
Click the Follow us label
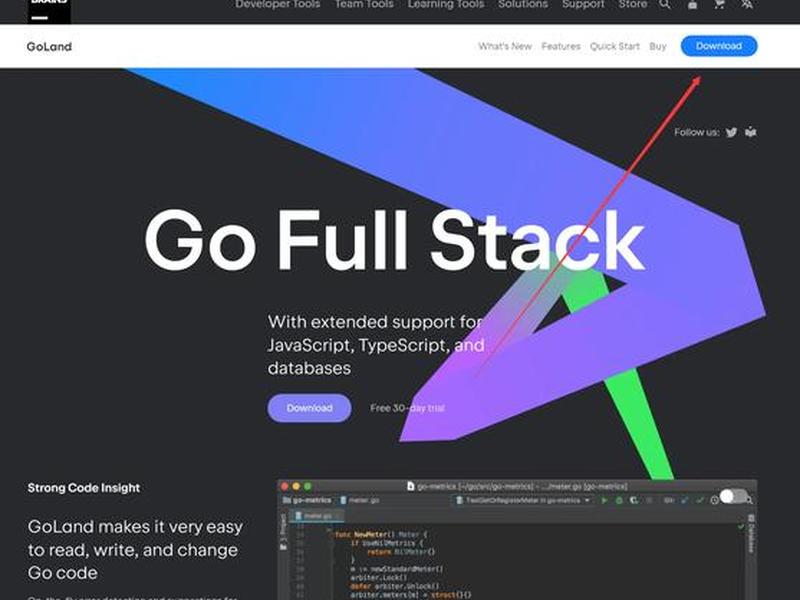(696, 133)
